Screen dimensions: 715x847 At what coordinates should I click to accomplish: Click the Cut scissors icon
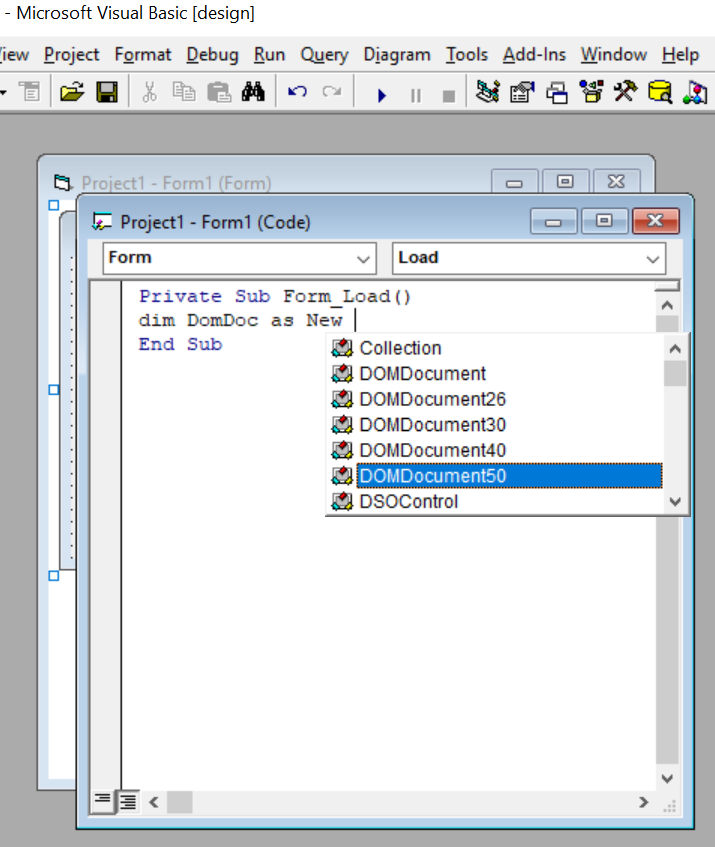click(150, 92)
